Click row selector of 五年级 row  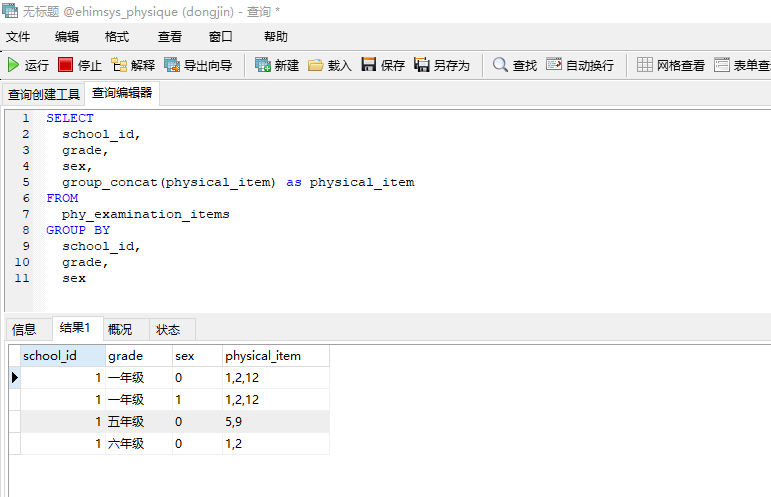point(15,422)
